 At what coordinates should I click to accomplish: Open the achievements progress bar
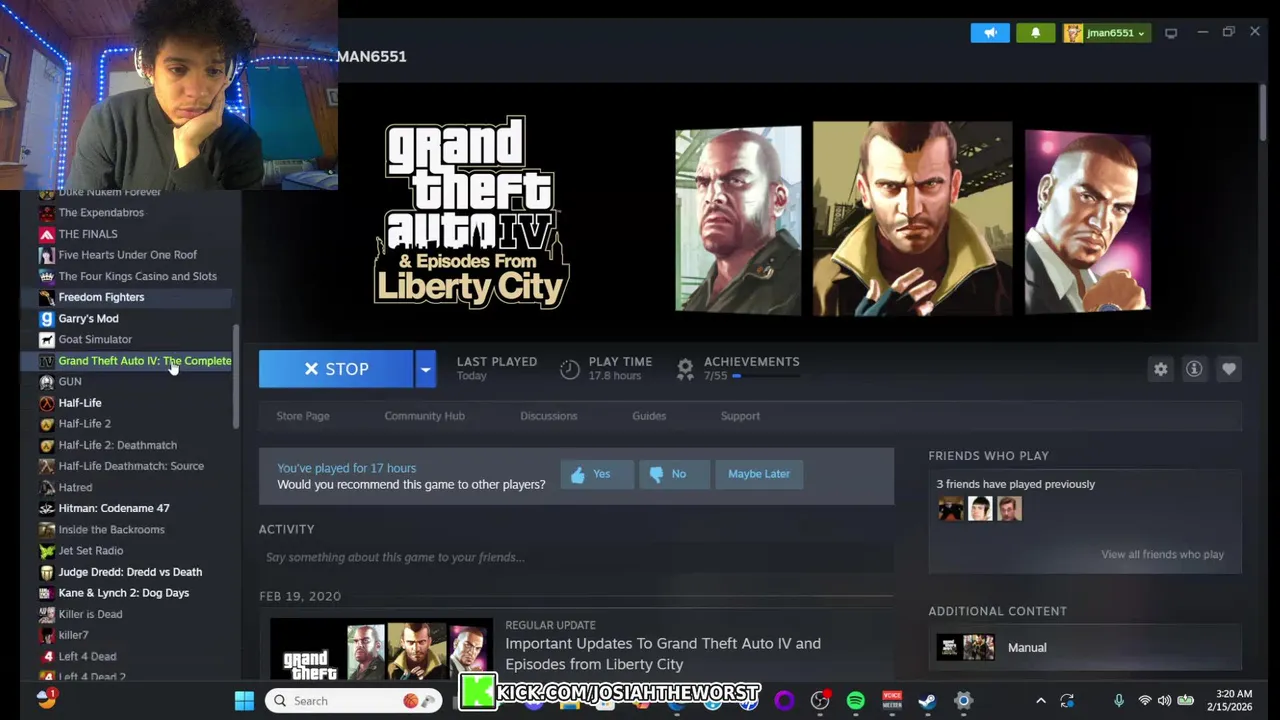[x=766, y=376]
